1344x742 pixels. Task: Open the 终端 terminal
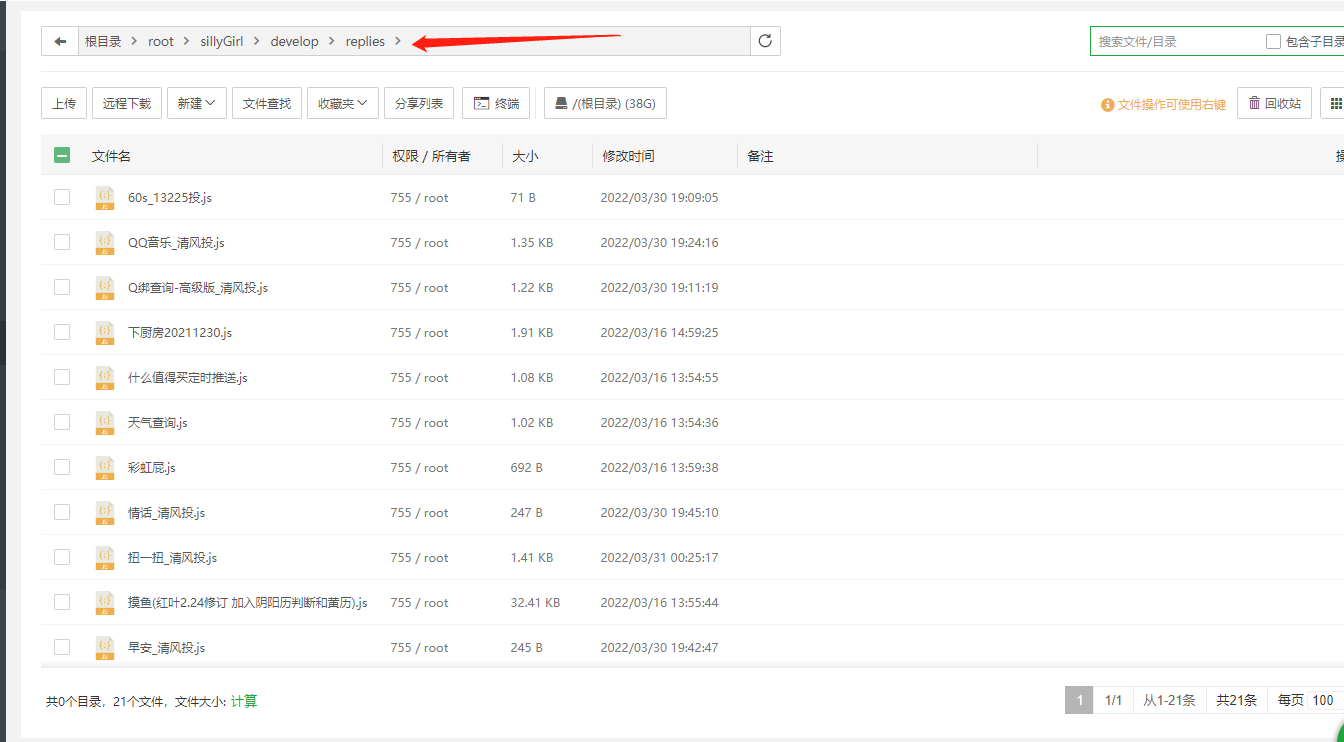pyautogui.click(x=496, y=103)
